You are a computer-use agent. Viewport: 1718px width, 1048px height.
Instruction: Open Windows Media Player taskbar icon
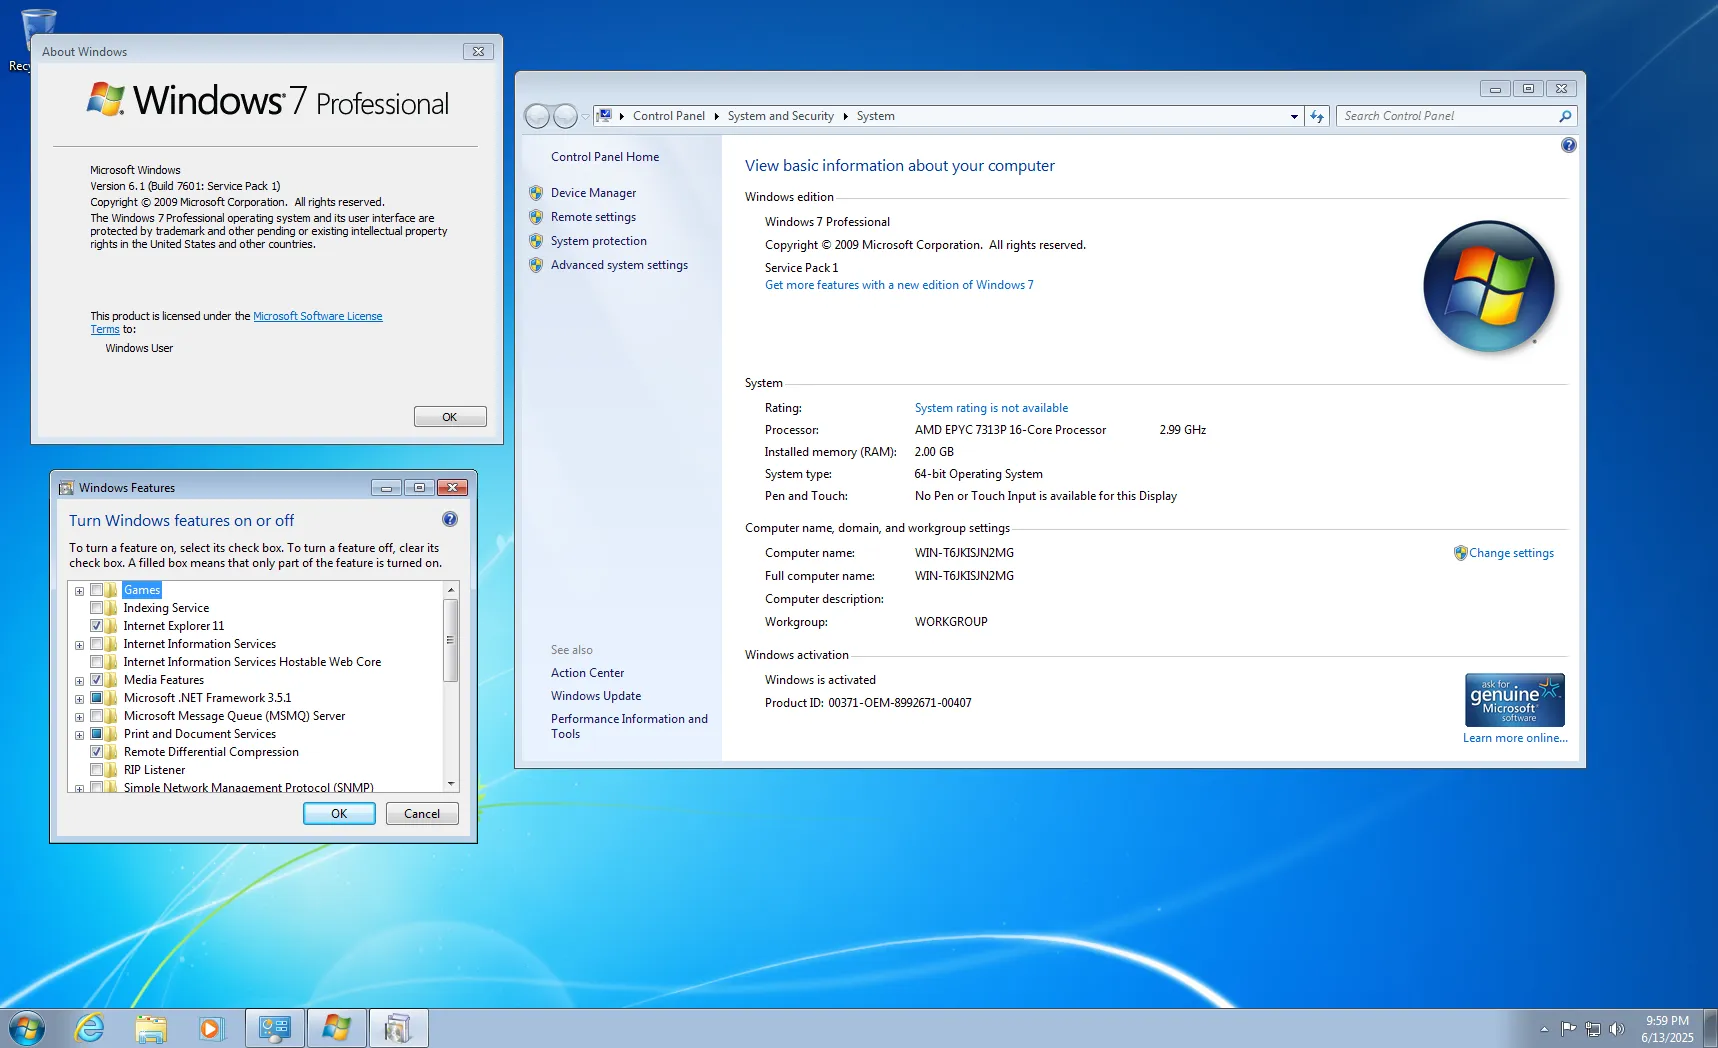(211, 1028)
